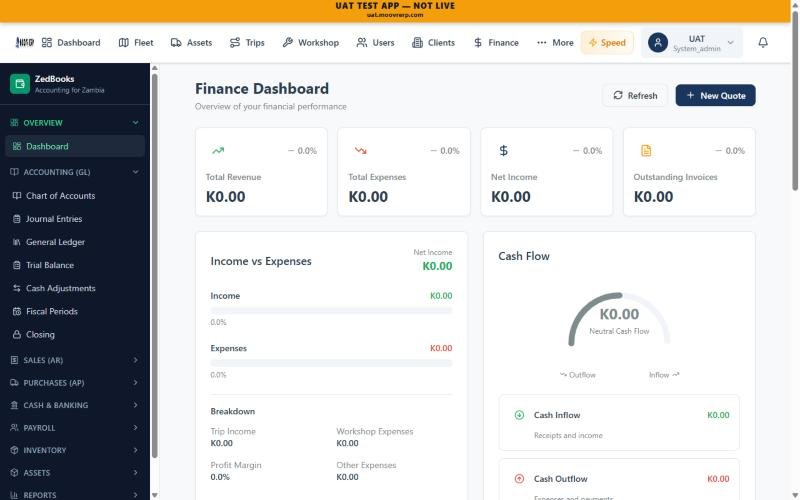Click the company logo in the top bar
800x500 pixels.
tap(24, 42)
